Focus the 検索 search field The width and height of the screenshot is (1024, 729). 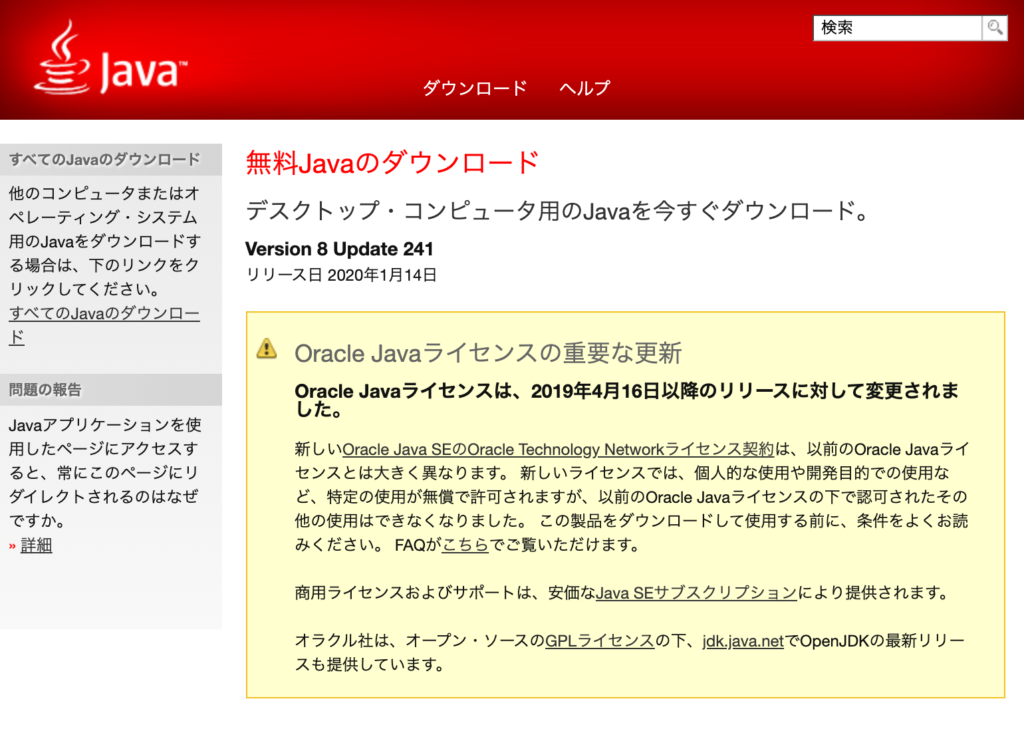(x=897, y=27)
